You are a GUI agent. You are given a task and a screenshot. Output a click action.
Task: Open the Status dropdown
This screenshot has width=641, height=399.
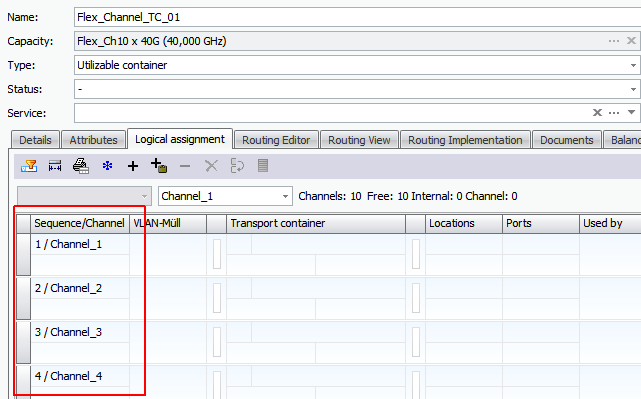point(633,89)
